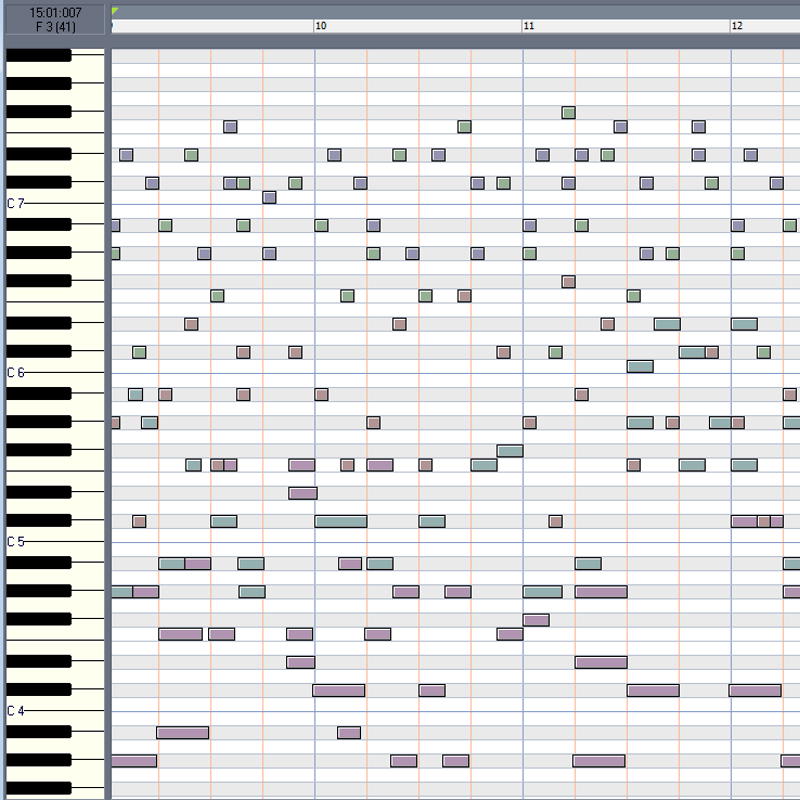This screenshot has width=800, height=800.
Task: Select the only green note on F#7 row
Action: [568, 113]
